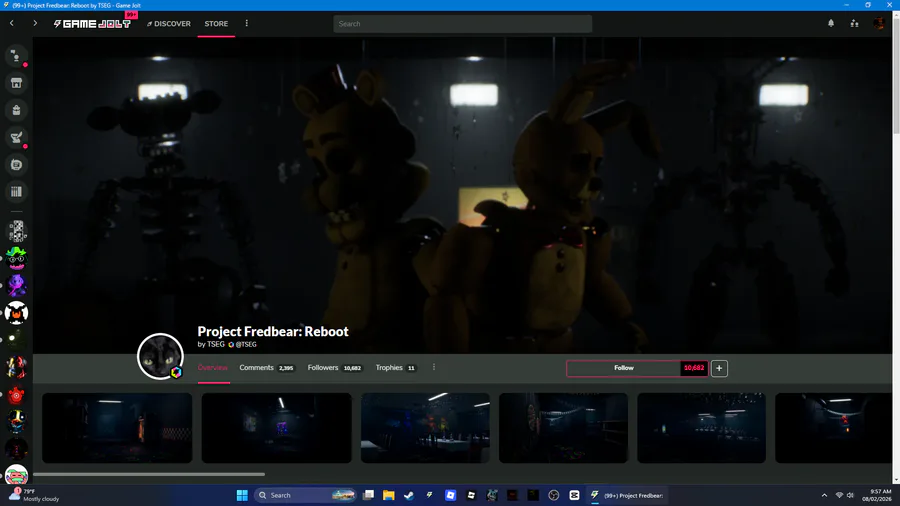Click the Game Jolt logo
The height and width of the screenshot is (506, 900).
click(92, 24)
